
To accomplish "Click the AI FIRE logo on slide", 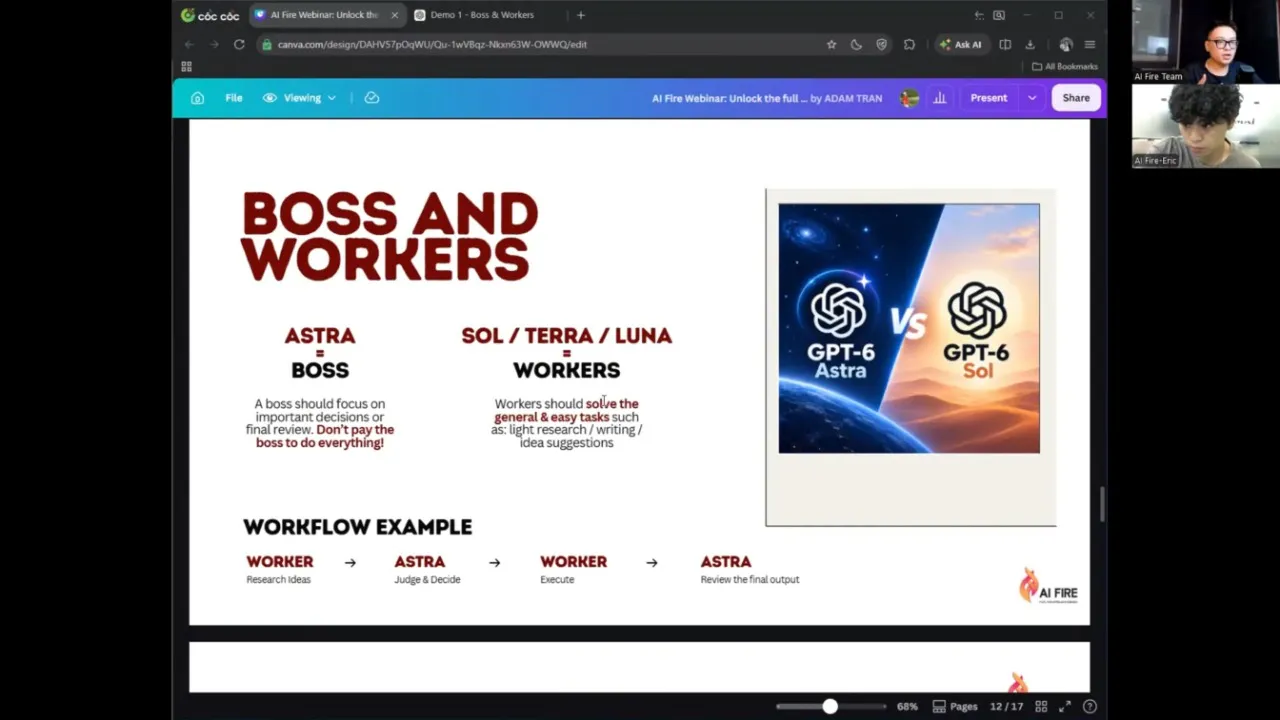I will point(1048,585).
